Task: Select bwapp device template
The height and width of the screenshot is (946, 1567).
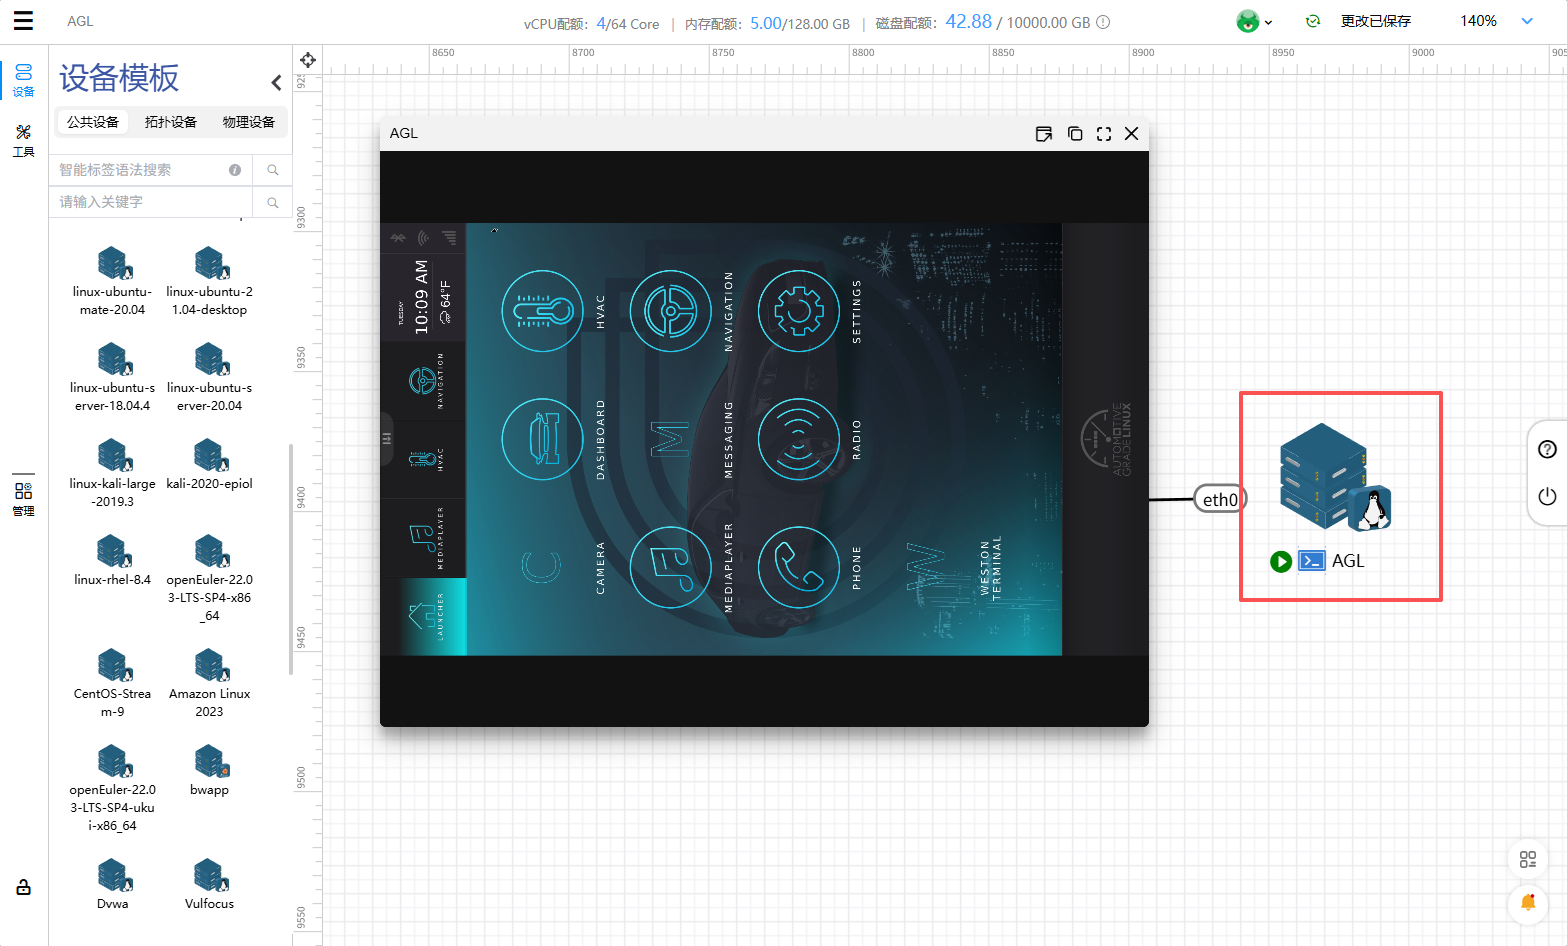Action: pos(209,771)
